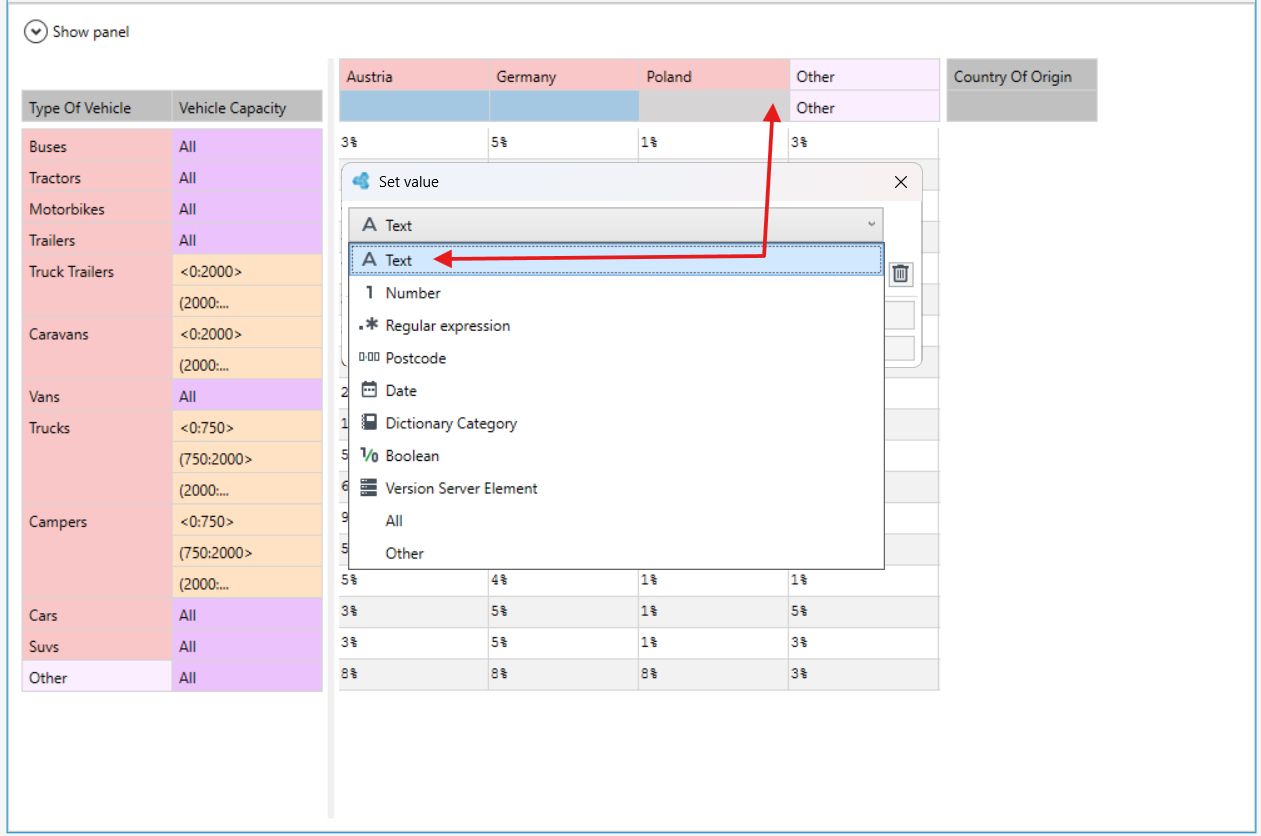Choose the Number option
The height and width of the screenshot is (836, 1261).
click(x=616, y=293)
